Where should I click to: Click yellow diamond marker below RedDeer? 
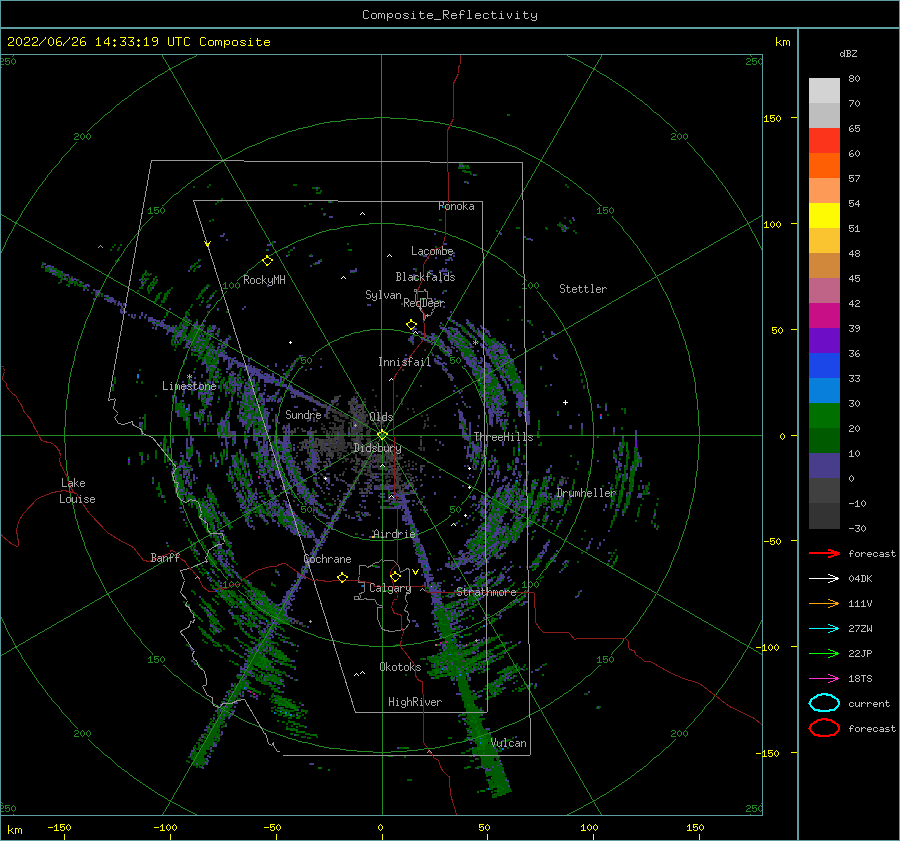point(412,325)
